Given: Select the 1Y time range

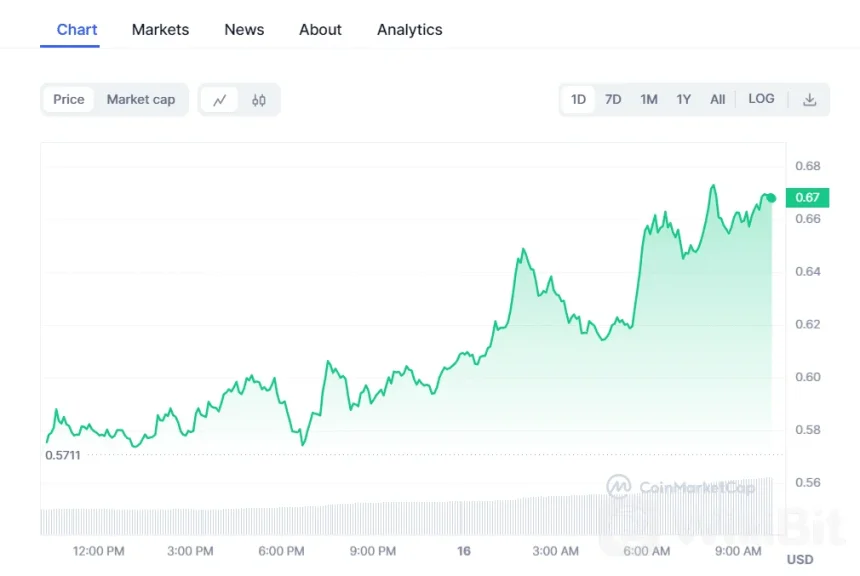Looking at the screenshot, I should pyautogui.click(x=683, y=99).
